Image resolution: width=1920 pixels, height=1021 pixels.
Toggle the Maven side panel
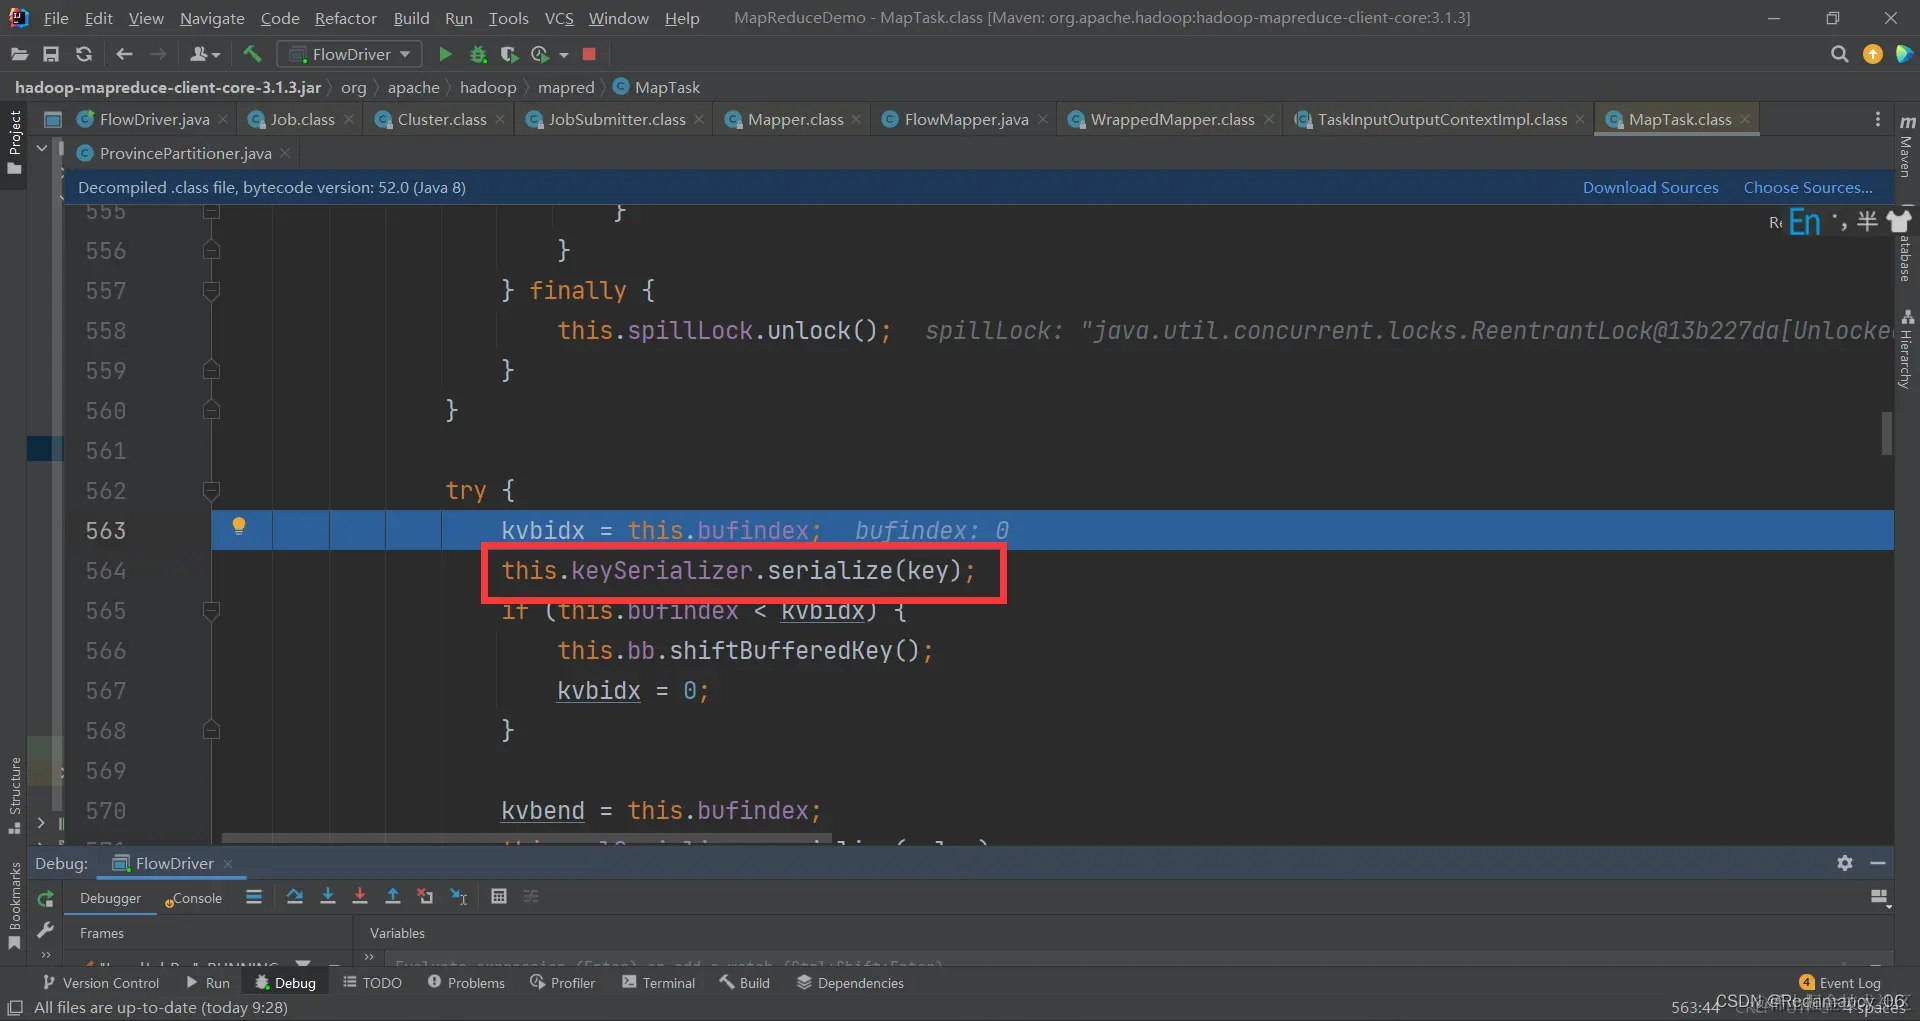click(x=1906, y=146)
